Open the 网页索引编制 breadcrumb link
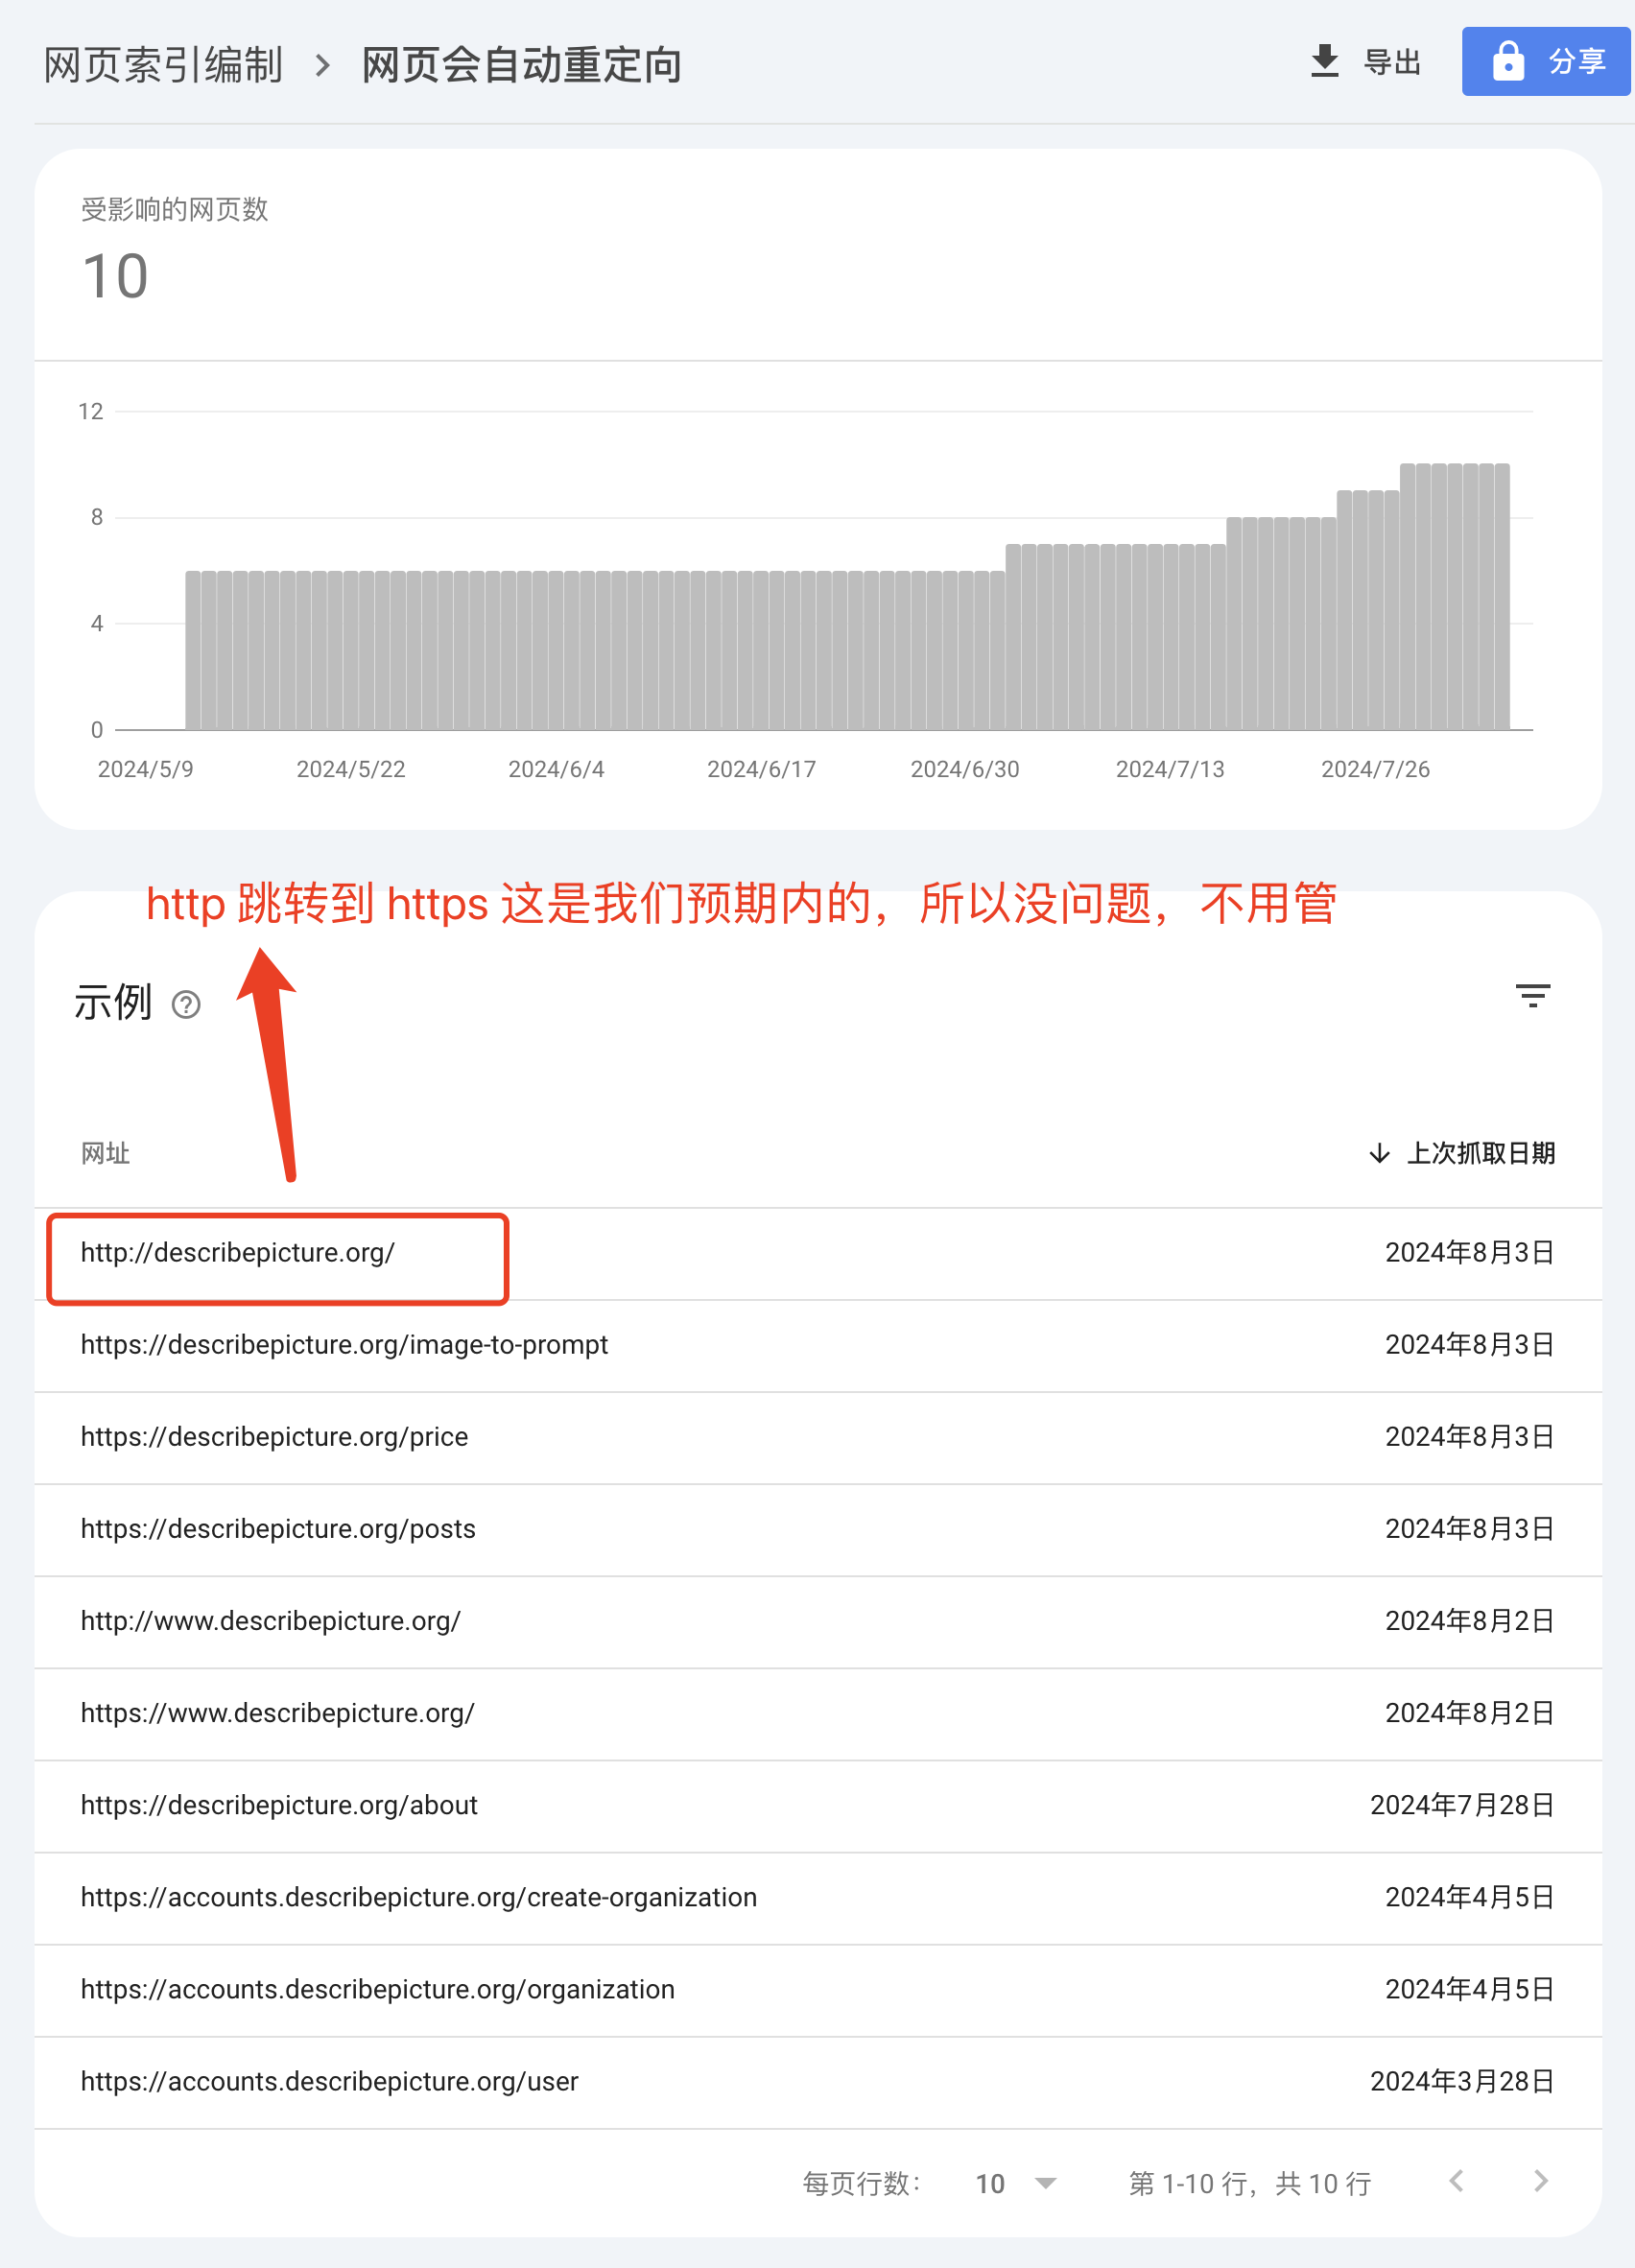1635x2268 pixels. [x=163, y=65]
